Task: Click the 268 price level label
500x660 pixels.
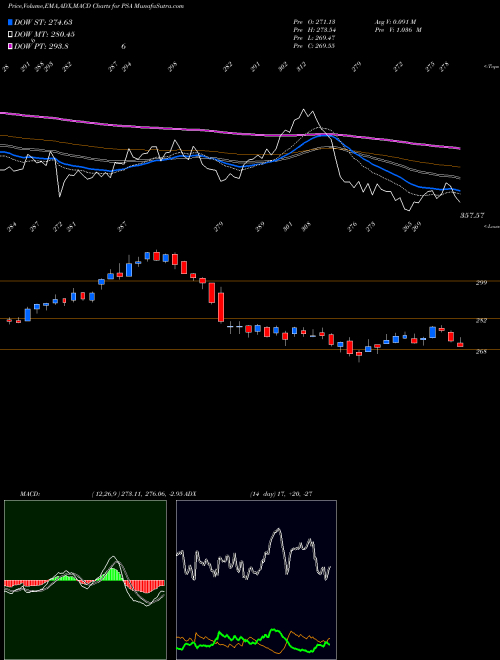Action: pos(481,351)
